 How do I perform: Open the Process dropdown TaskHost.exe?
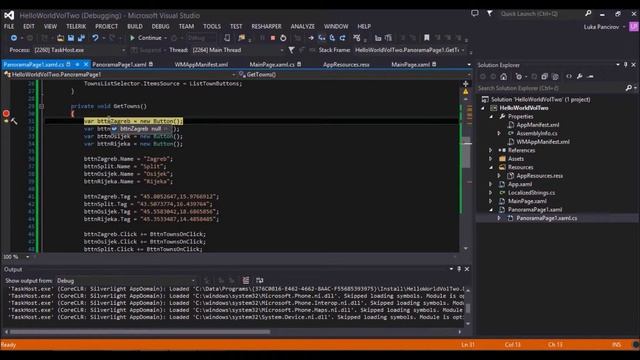click(x=80, y=50)
